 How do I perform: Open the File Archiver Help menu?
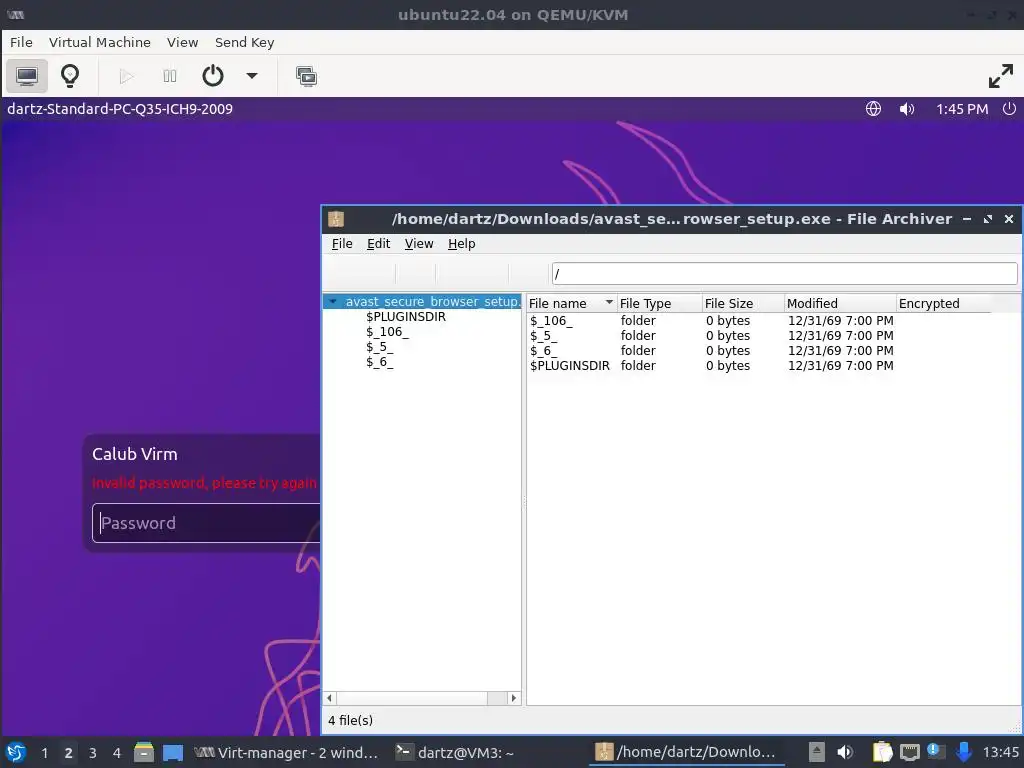click(461, 244)
